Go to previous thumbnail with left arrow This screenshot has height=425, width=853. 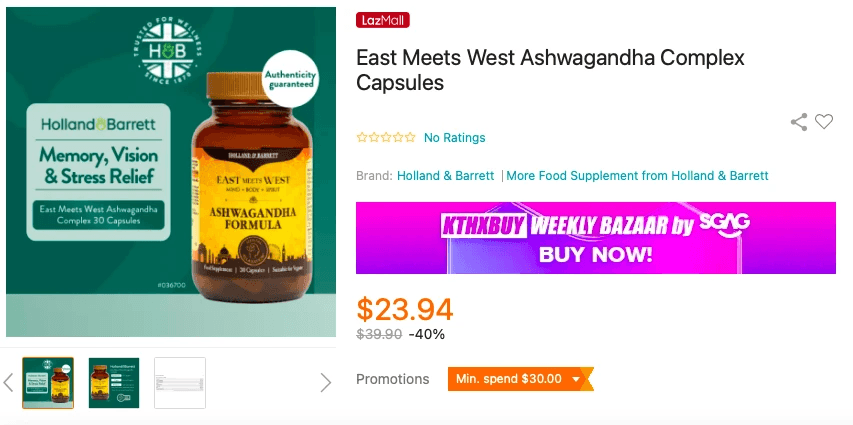[x=8, y=383]
